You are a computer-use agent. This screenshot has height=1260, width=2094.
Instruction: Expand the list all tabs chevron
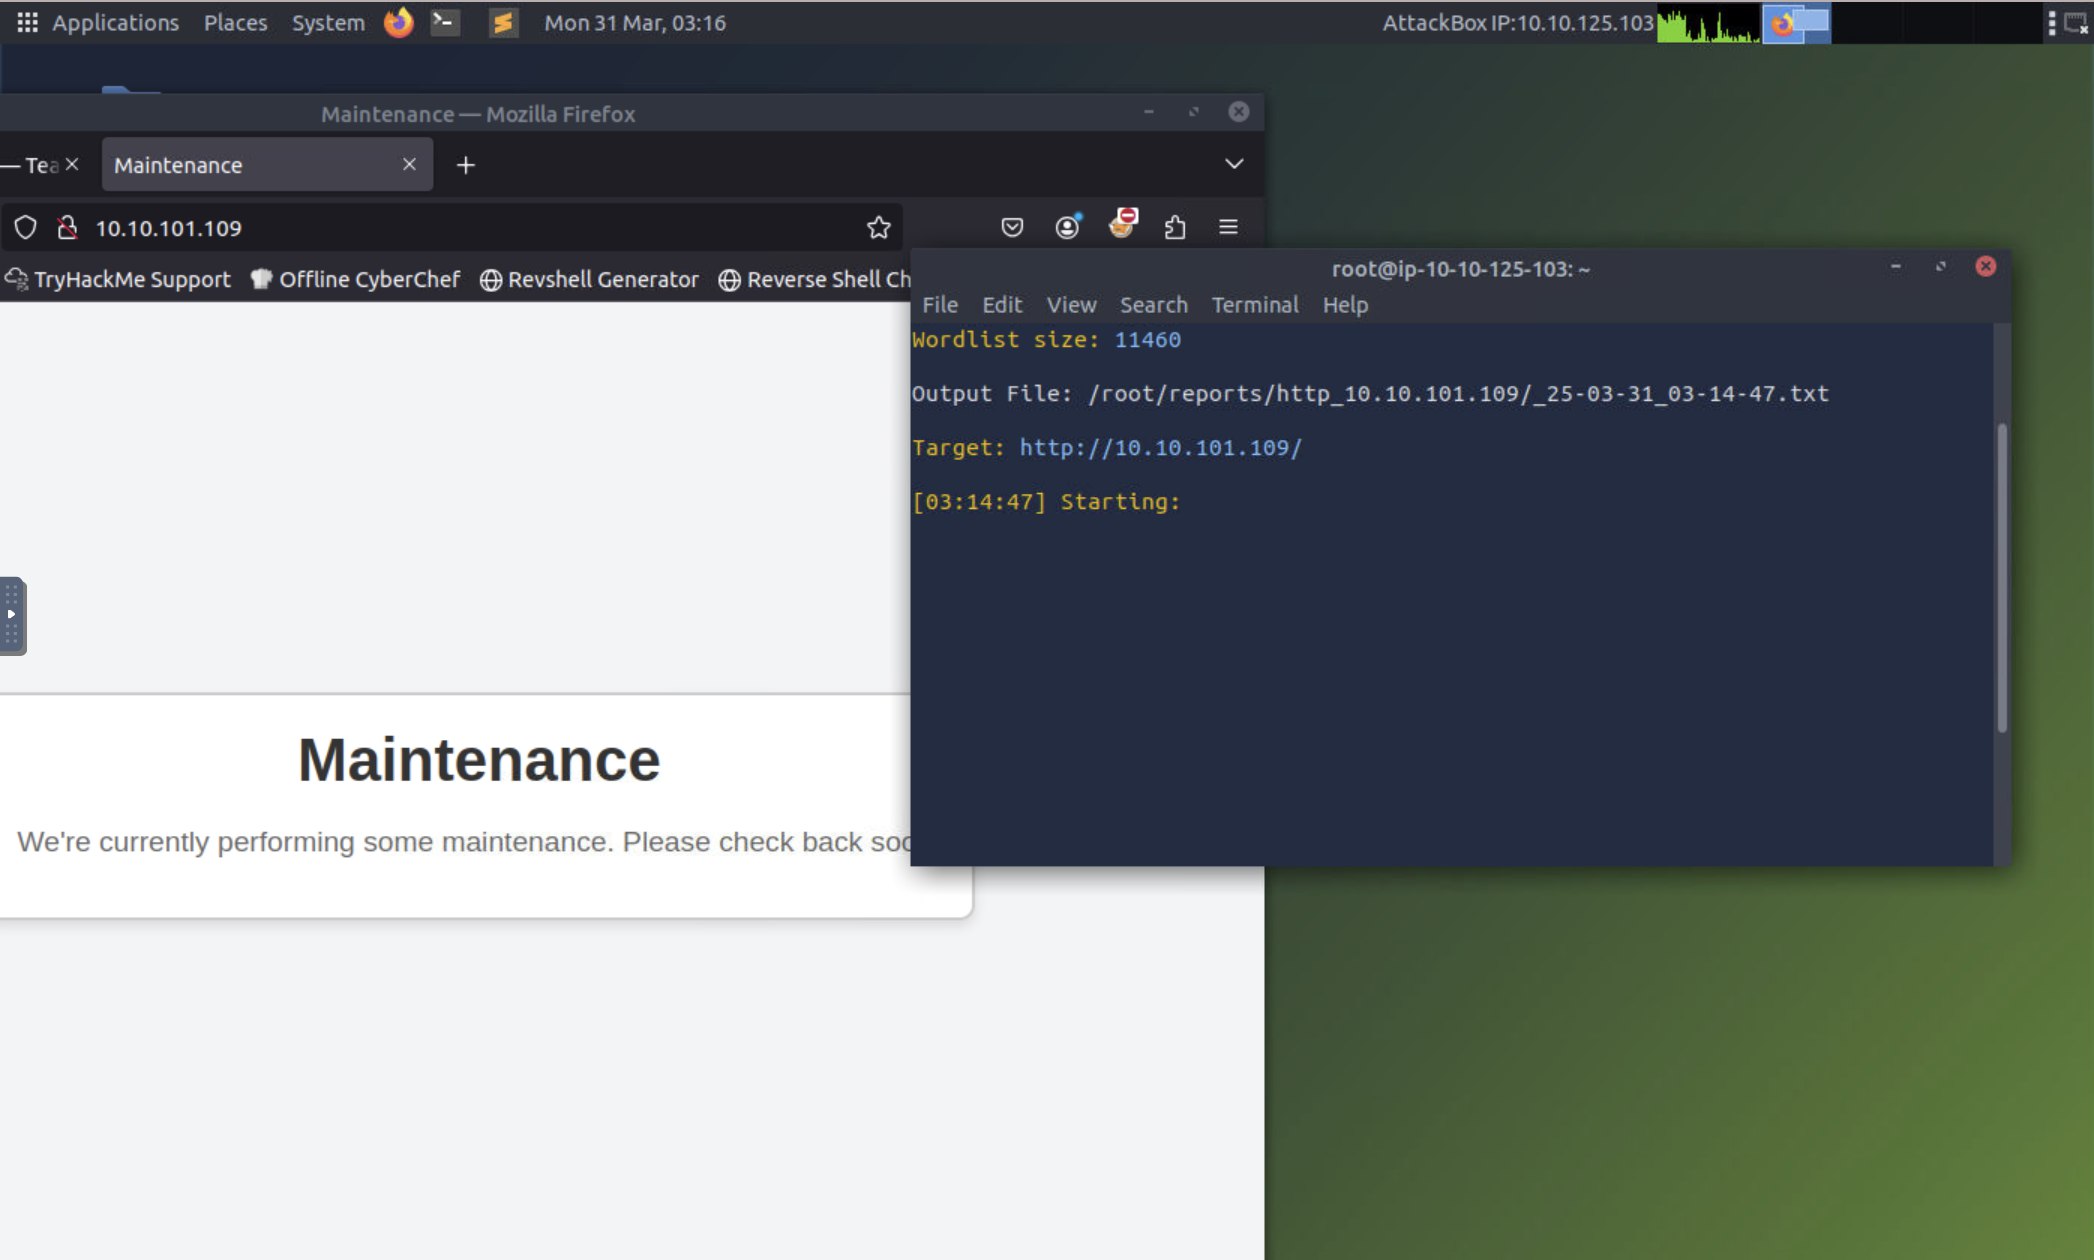1234,164
